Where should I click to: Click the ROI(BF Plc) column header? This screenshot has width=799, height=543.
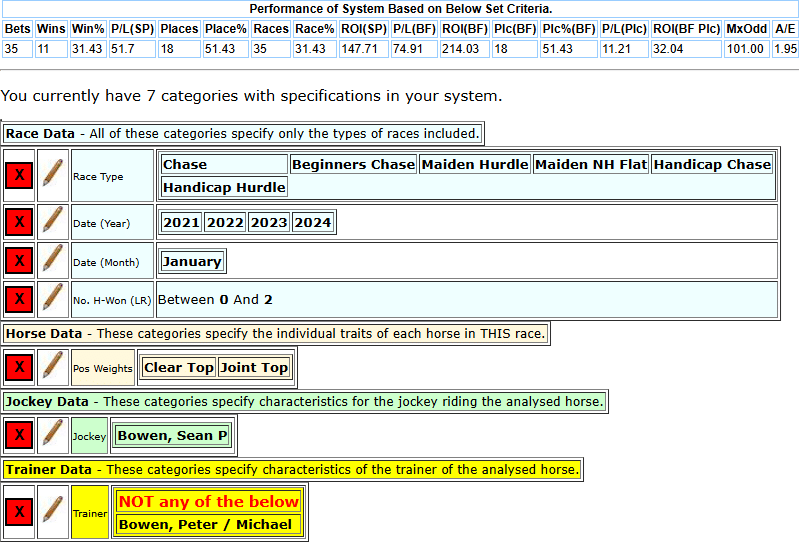686,29
